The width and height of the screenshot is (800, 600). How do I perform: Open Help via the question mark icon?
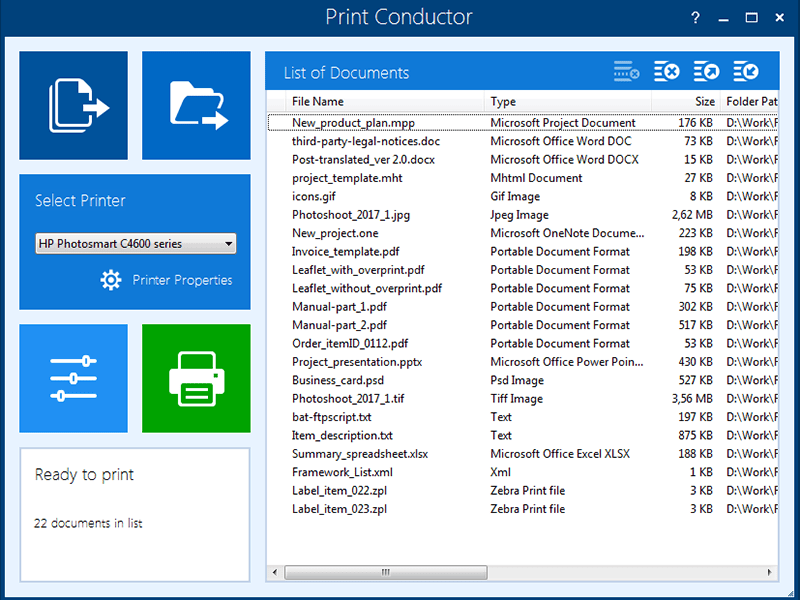point(695,17)
